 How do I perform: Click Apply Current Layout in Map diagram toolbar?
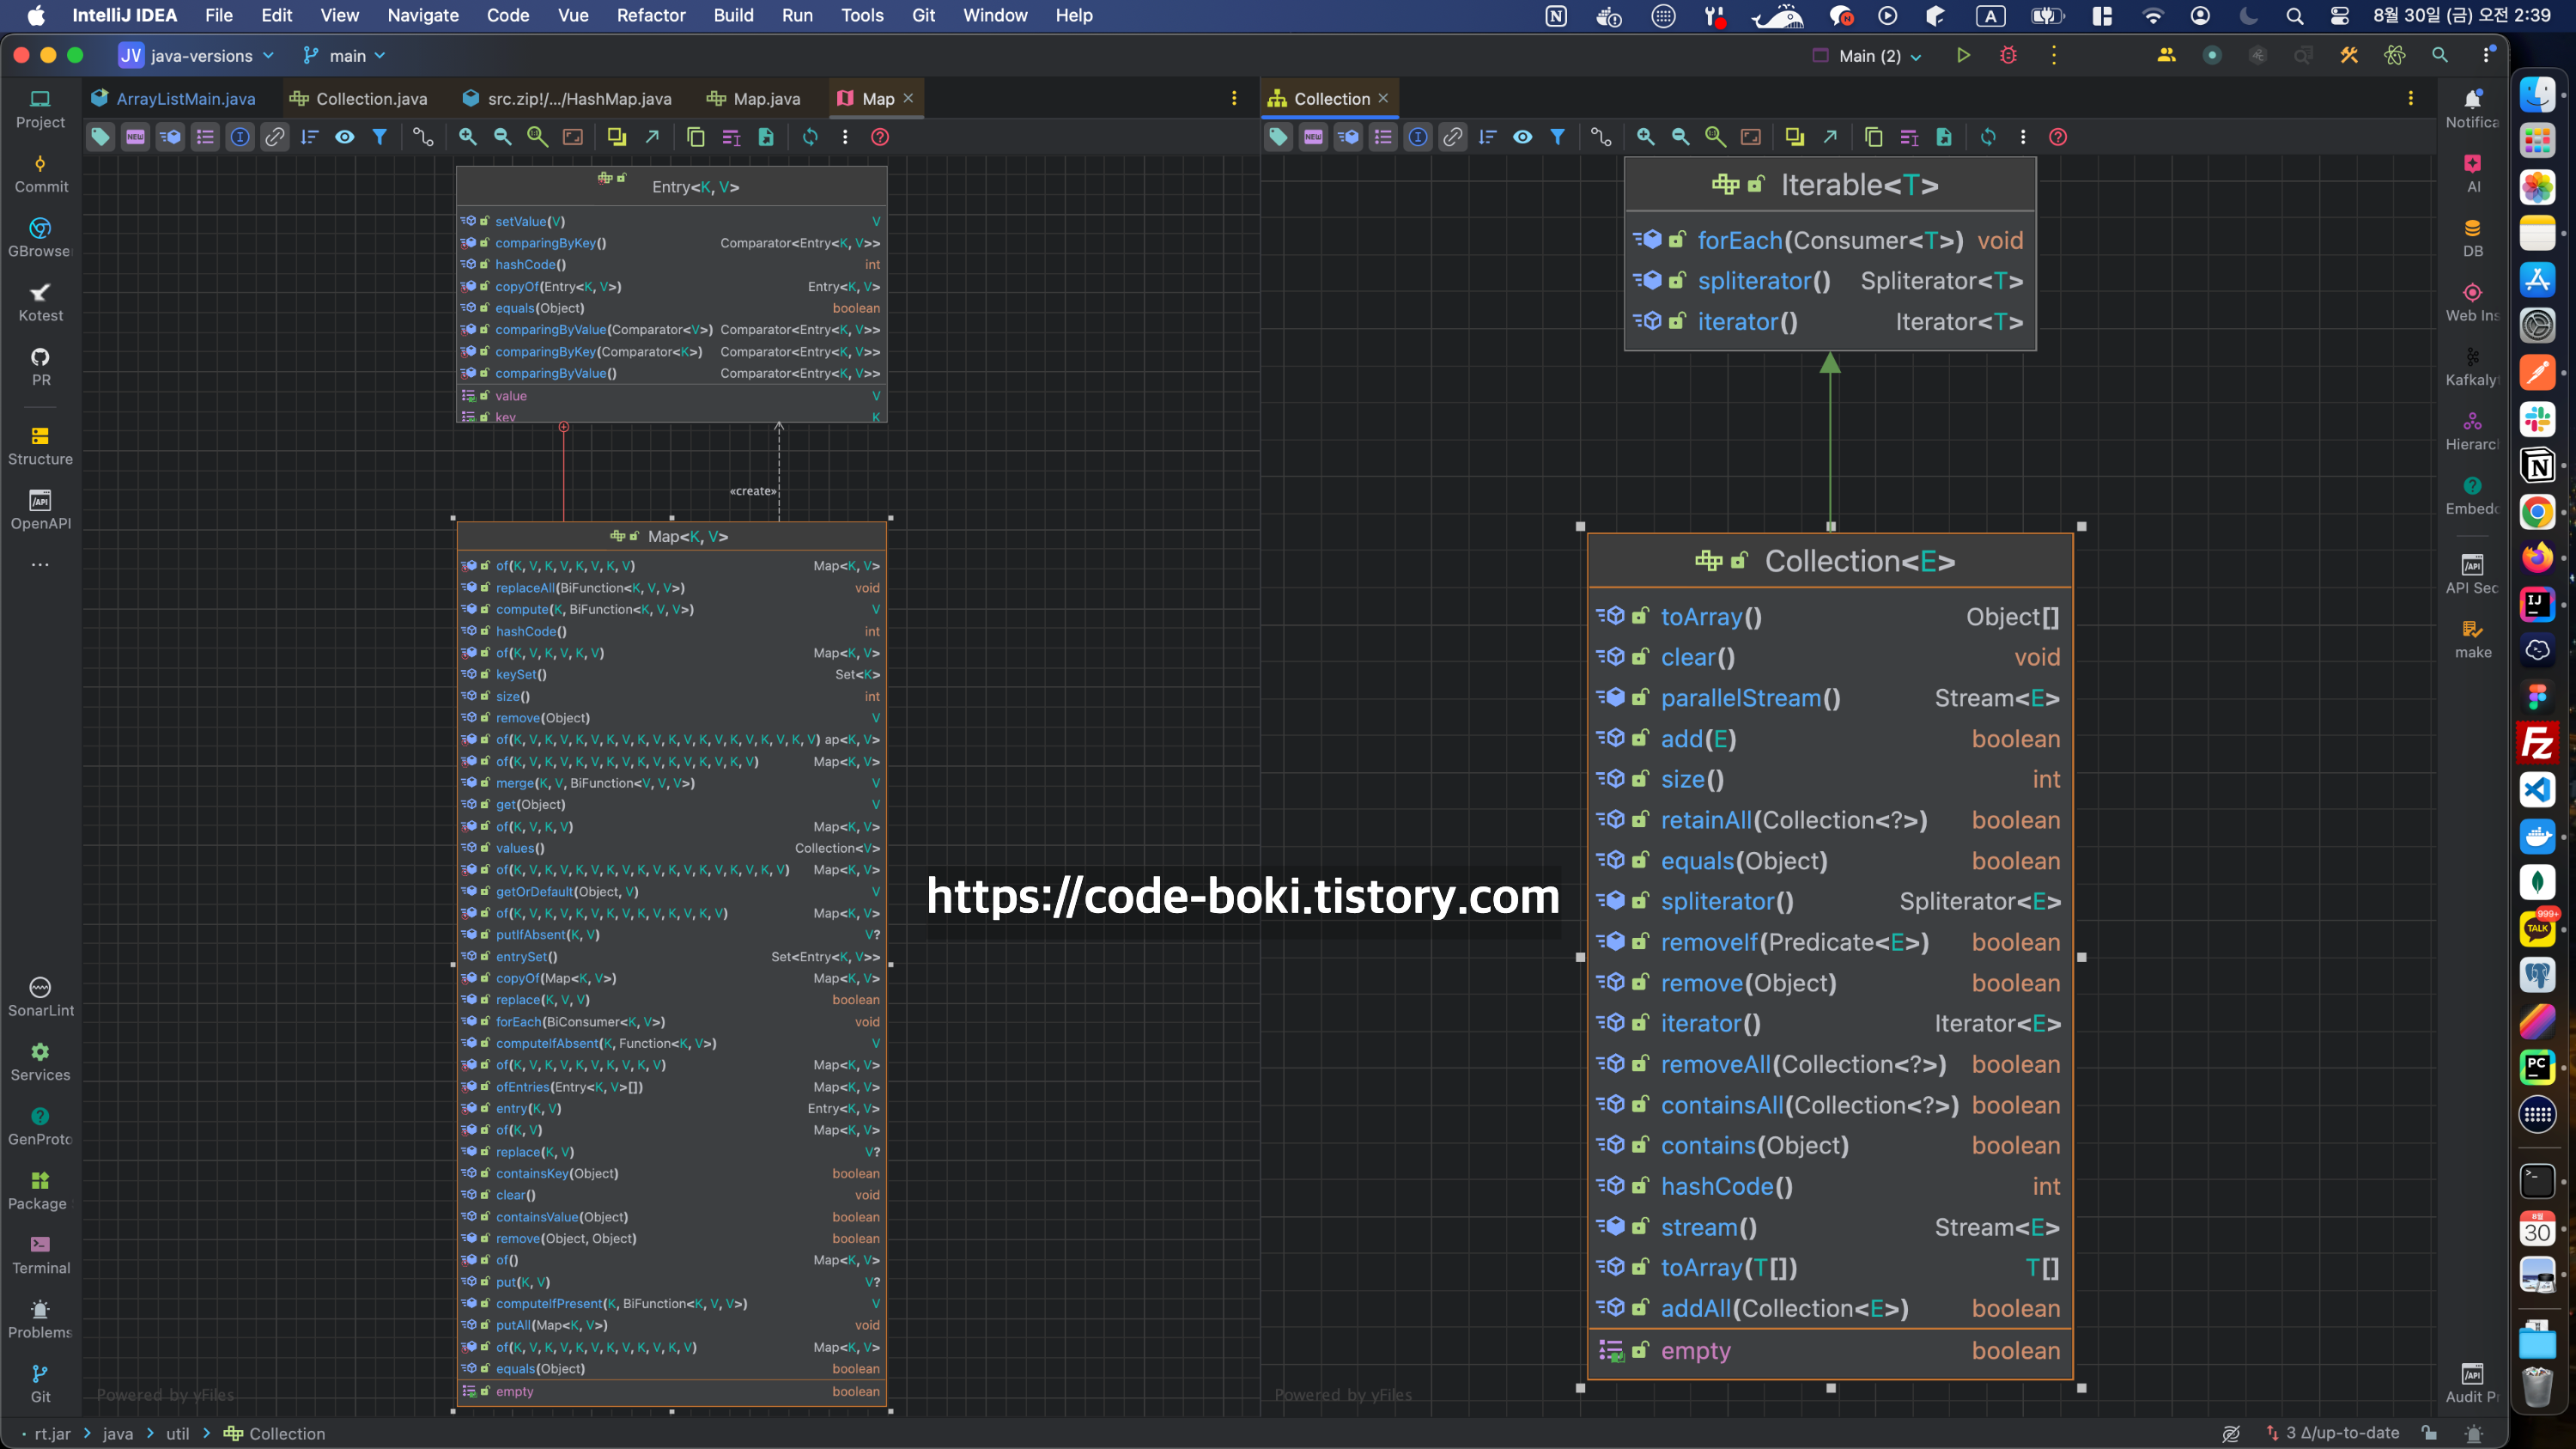click(810, 137)
